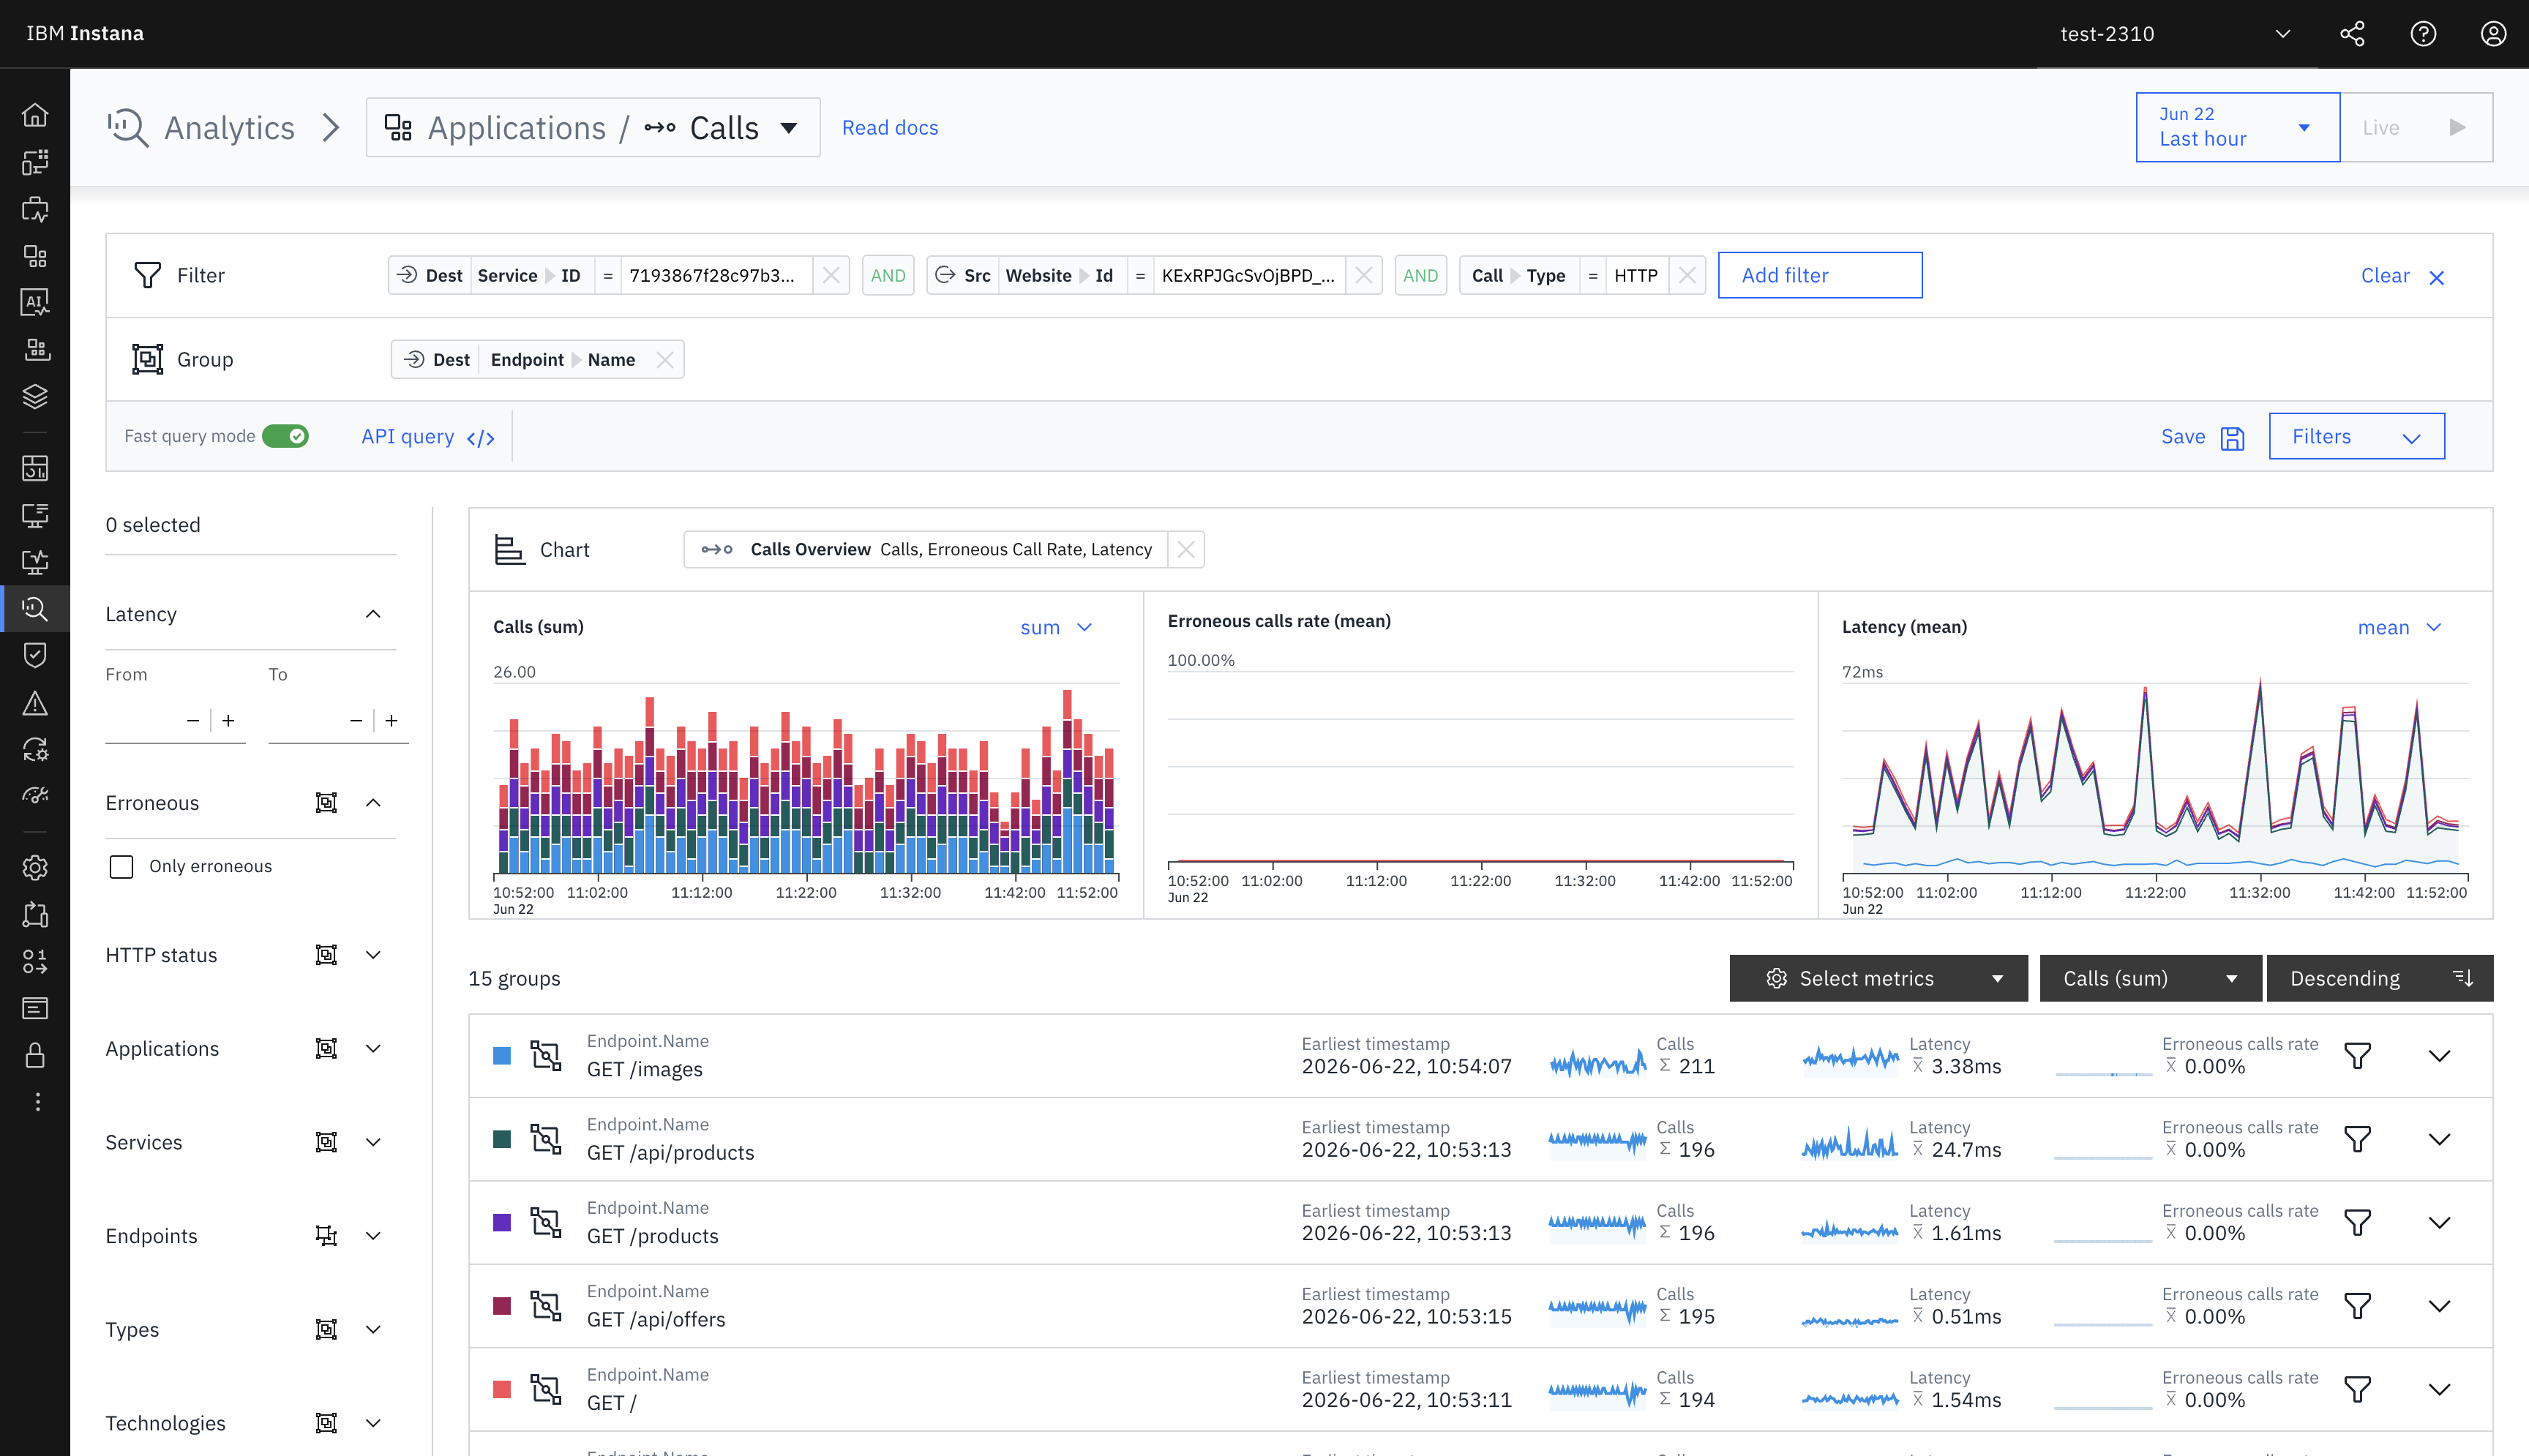Image resolution: width=2529 pixels, height=1456 pixels.
Task: Filter by GET /api/products funnel icon
Action: tap(2357, 1139)
